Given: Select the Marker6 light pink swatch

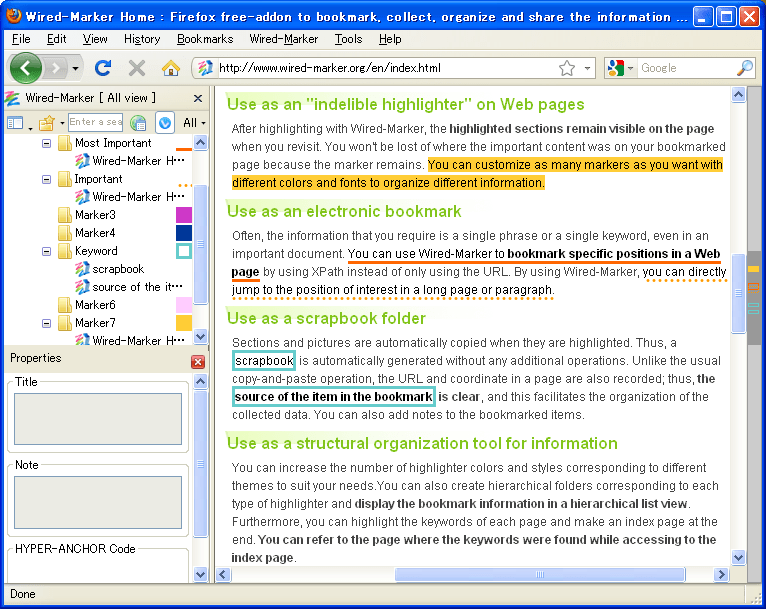Looking at the screenshot, I should [x=184, y=305].
